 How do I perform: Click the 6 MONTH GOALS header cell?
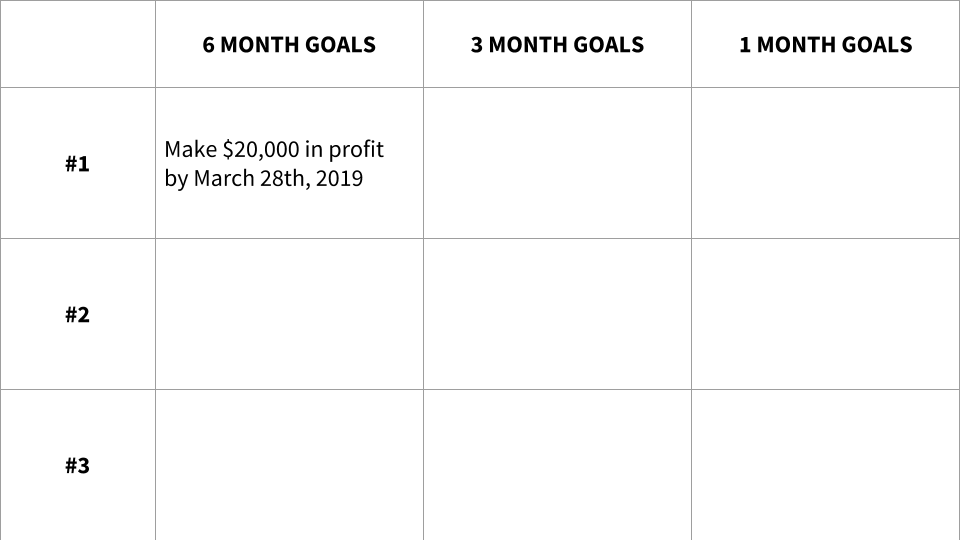(x=289, y=44)
